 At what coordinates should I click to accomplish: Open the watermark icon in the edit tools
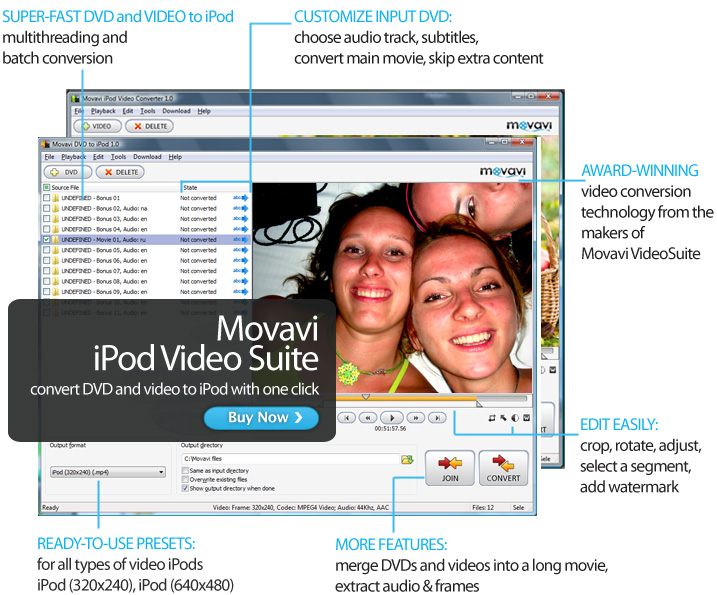pyautogui.click(x=526, y=417)
